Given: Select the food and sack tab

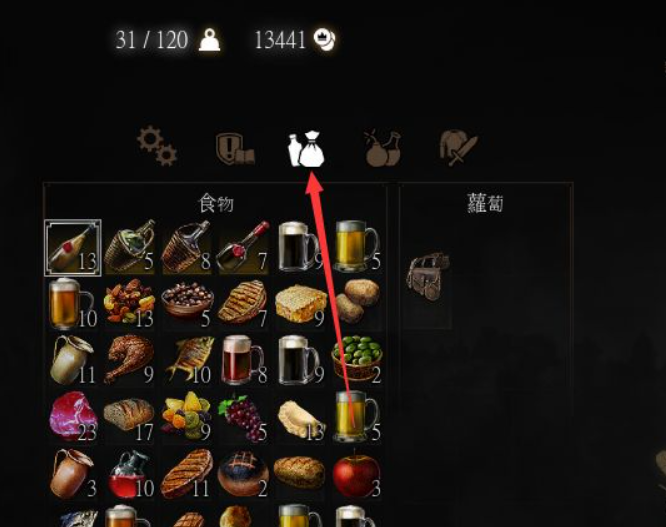Looking at the screenshot, I should click(x=306, y=149).
